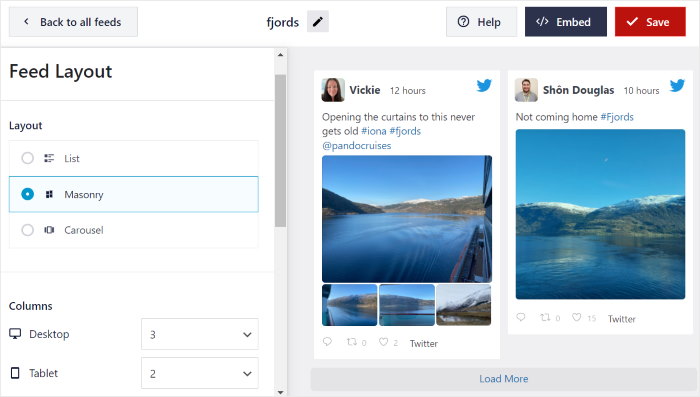The image size is (700, 397).
Task: Click Vickie's profile avatar
Action: [333, 90]
